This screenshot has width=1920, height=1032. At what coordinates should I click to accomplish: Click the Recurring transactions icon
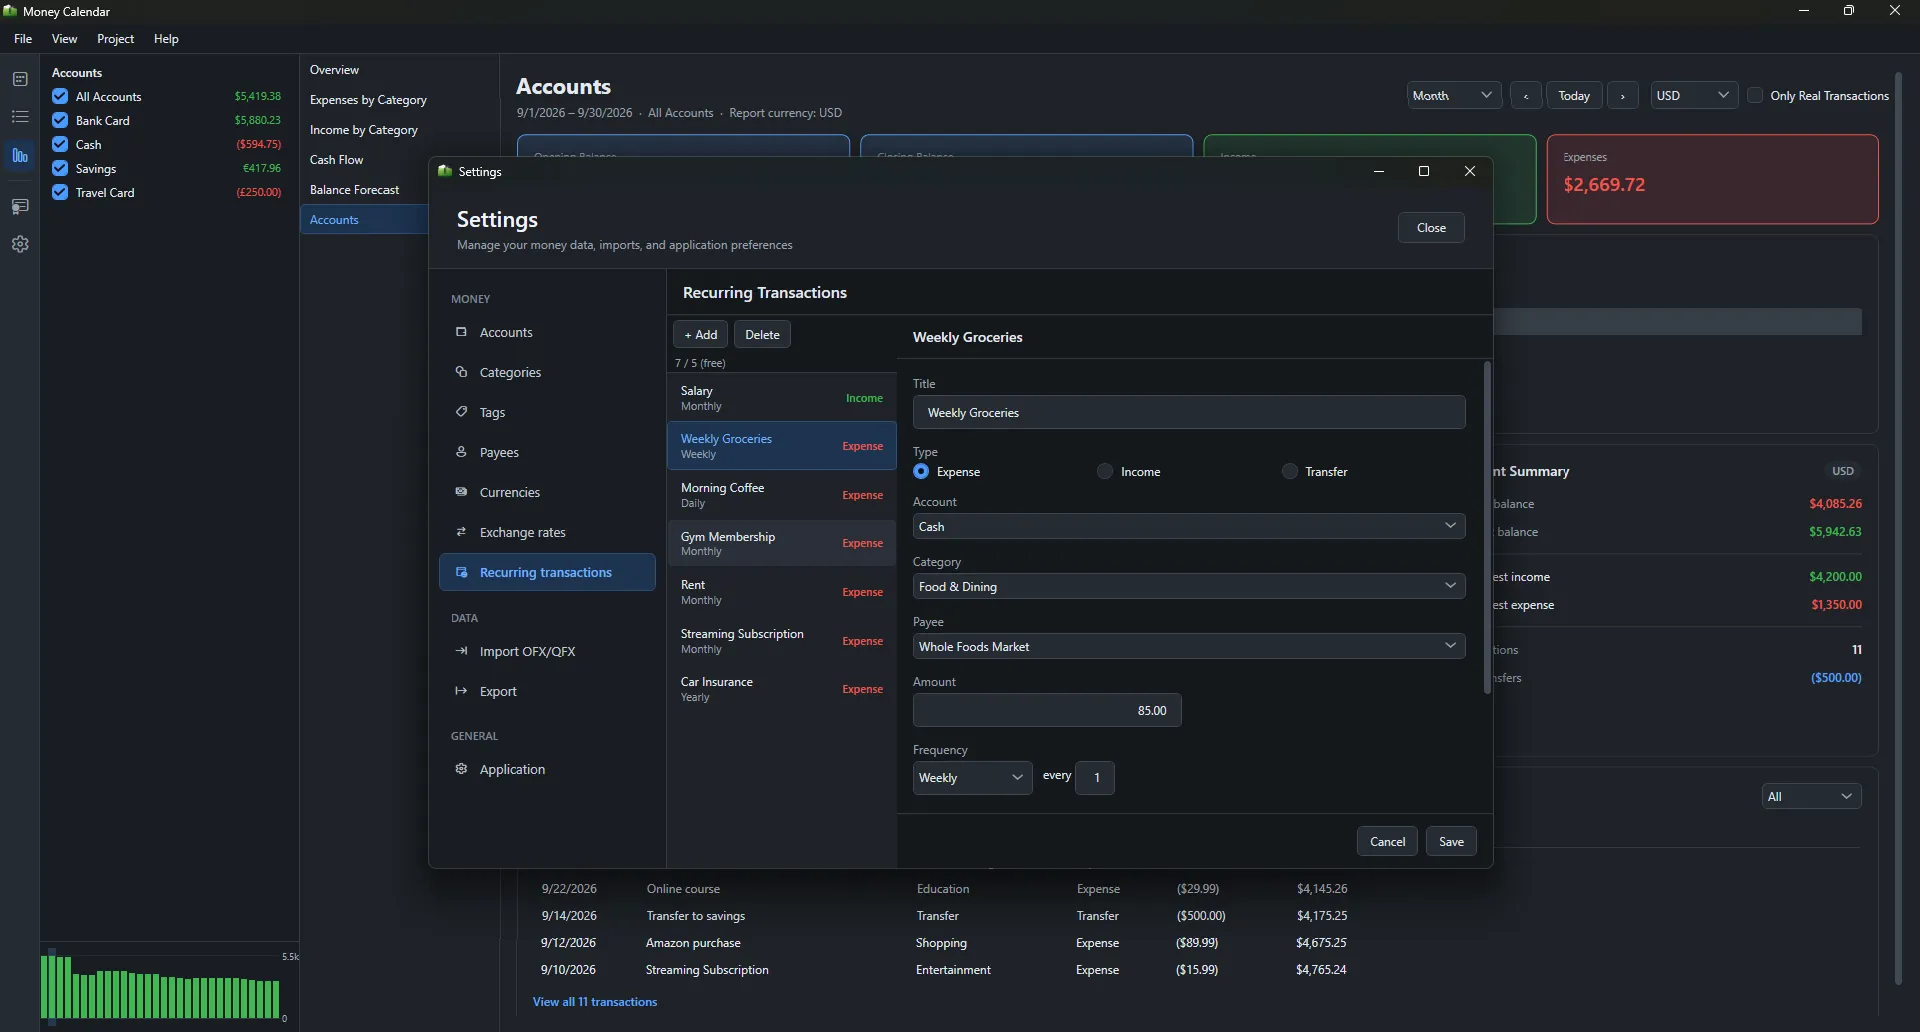(x=461, y=572)
